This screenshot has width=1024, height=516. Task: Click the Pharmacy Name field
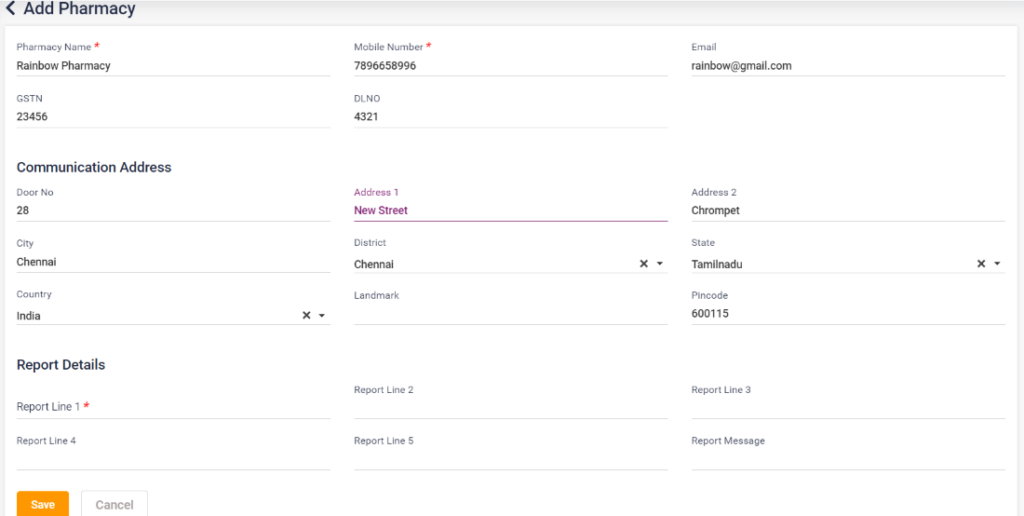tap(172, 66)
